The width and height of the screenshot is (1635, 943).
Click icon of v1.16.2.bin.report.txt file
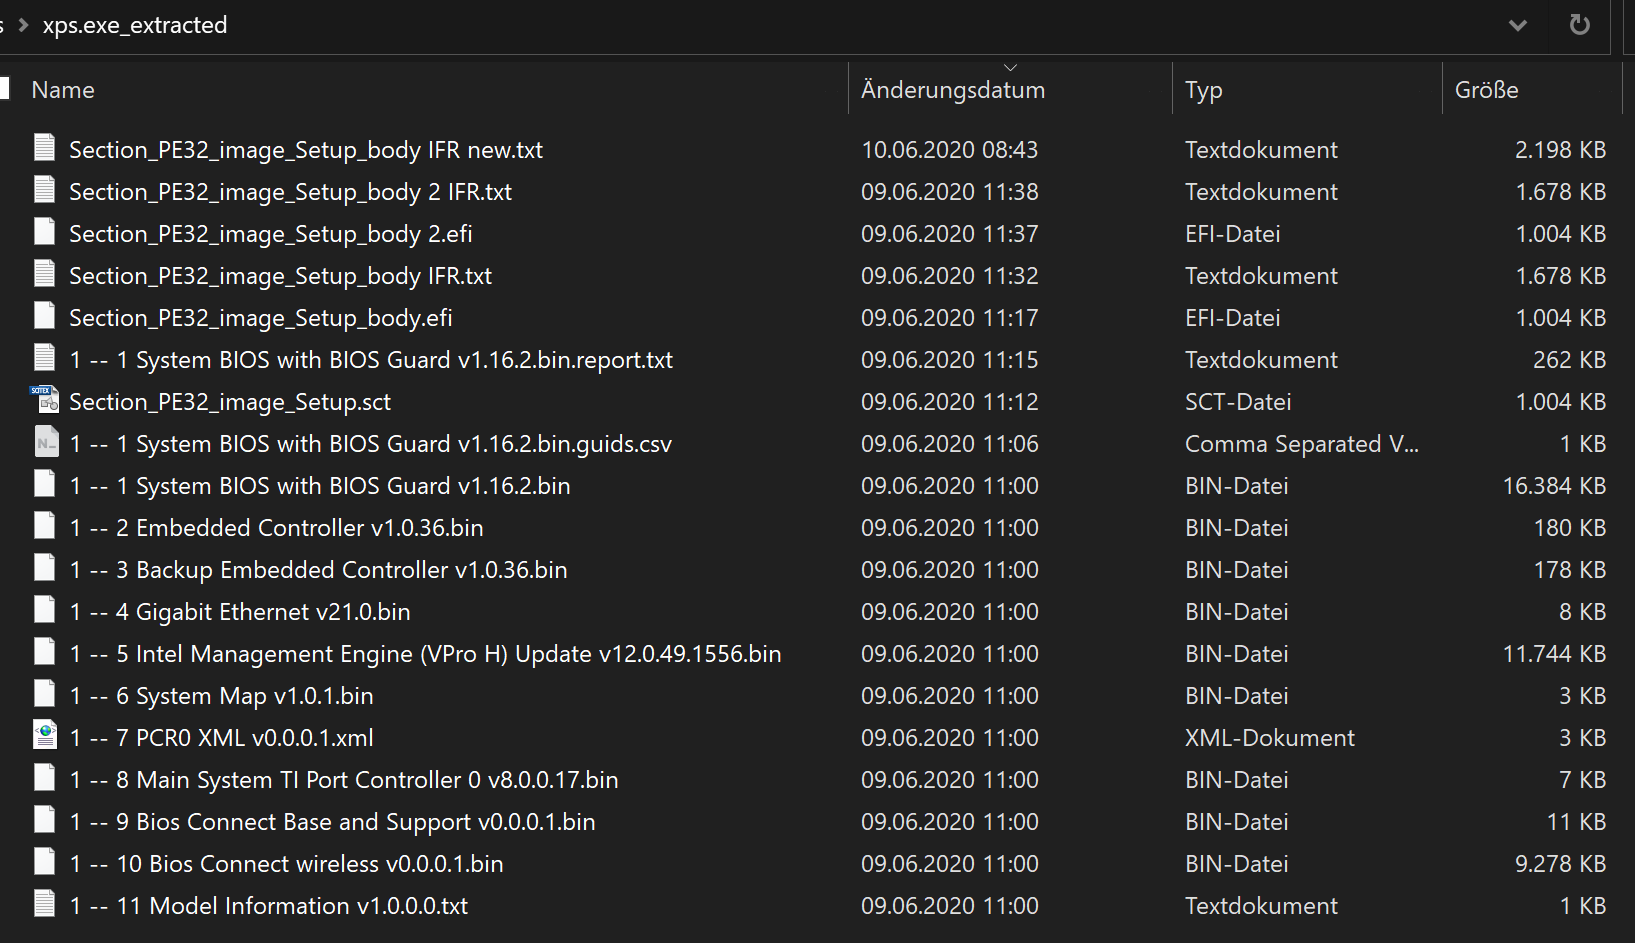pos(45,358)
